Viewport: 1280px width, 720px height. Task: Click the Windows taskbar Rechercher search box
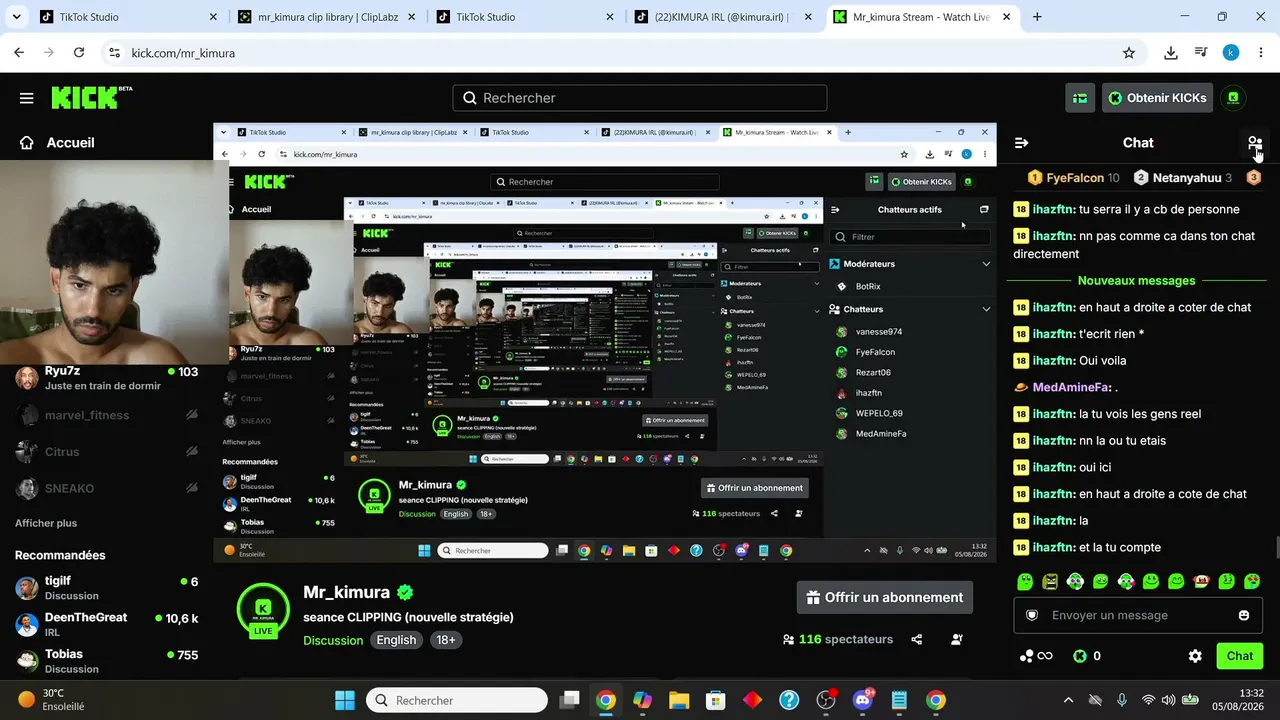[x=457, y=700]
